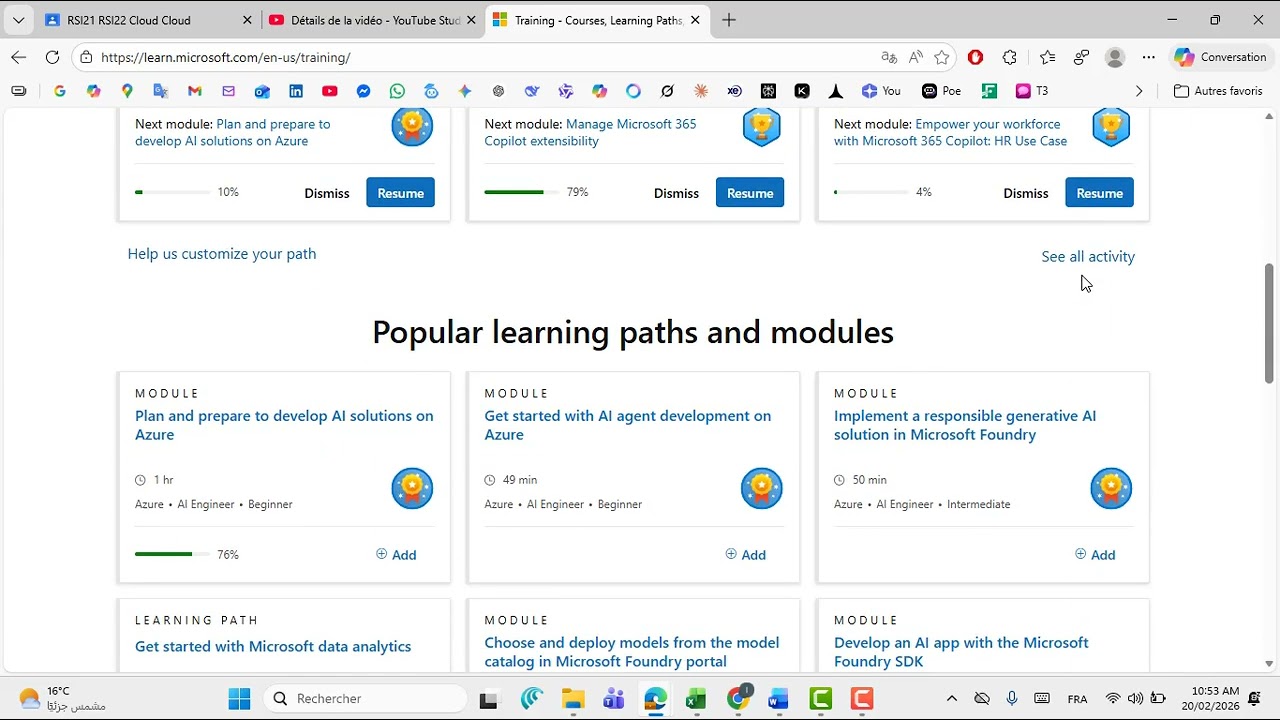Refresh the current page
1280x720 pixels.
tap(52, 57)
